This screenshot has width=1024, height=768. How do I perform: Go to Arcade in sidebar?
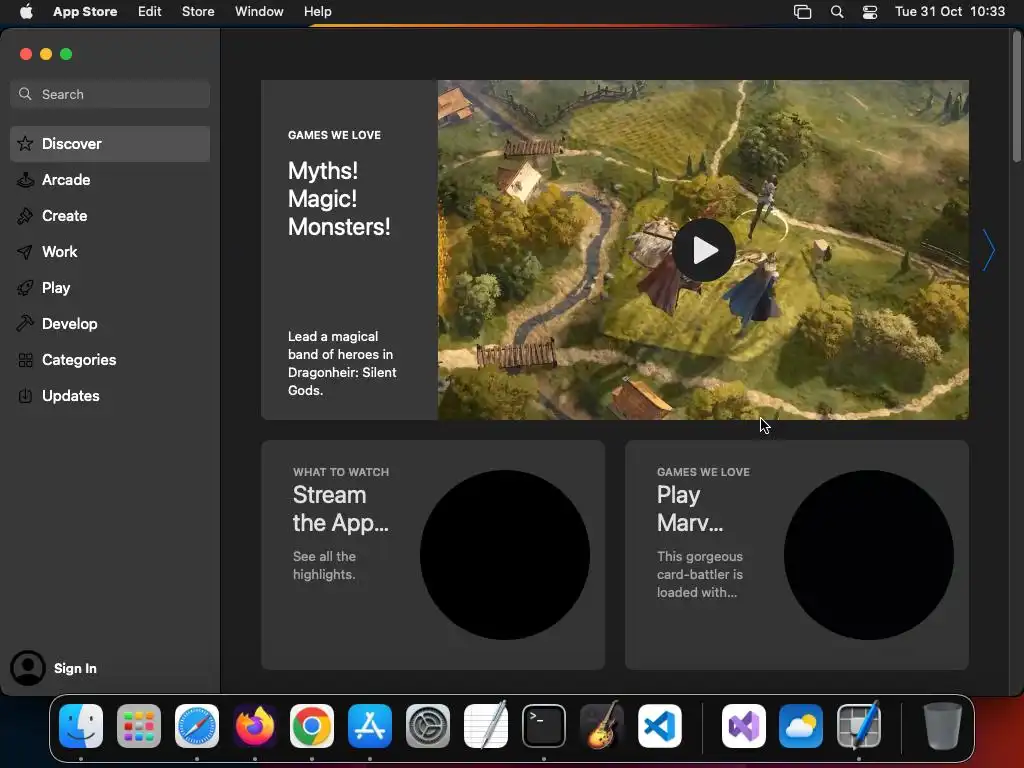pyautogui.click(x=110, y=180)
